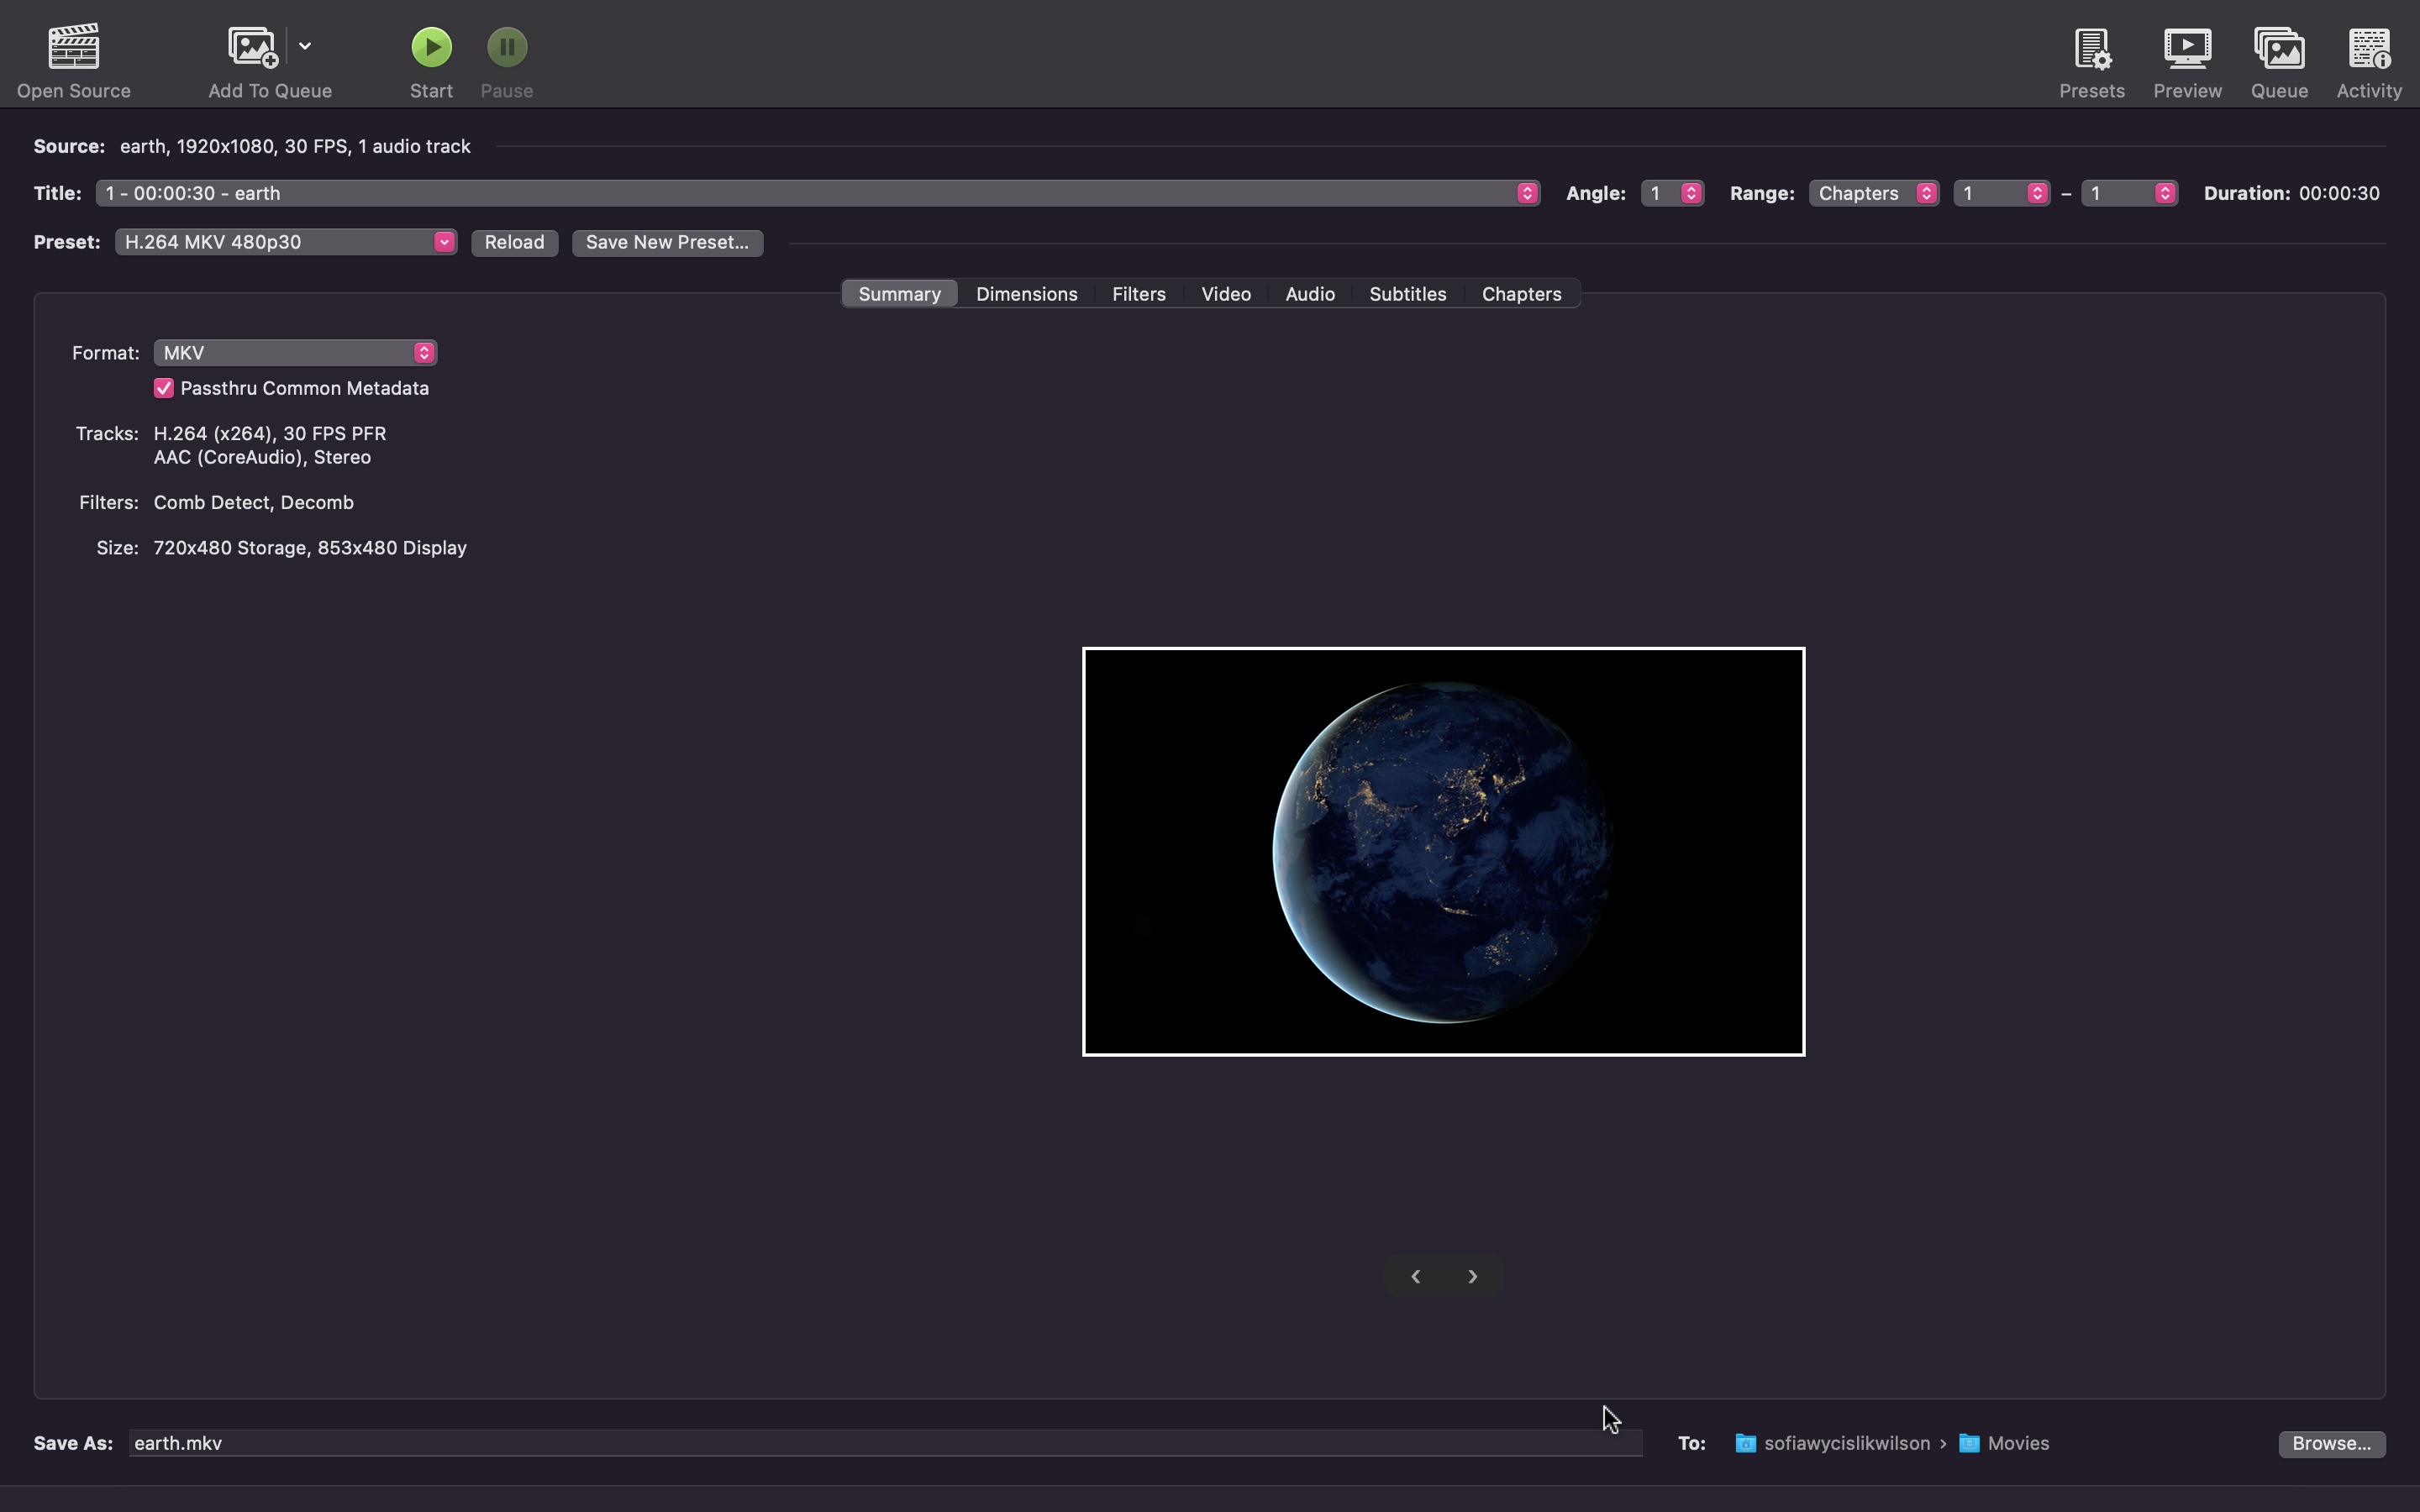Open the ending chapter dropdown

(2129, 193)
